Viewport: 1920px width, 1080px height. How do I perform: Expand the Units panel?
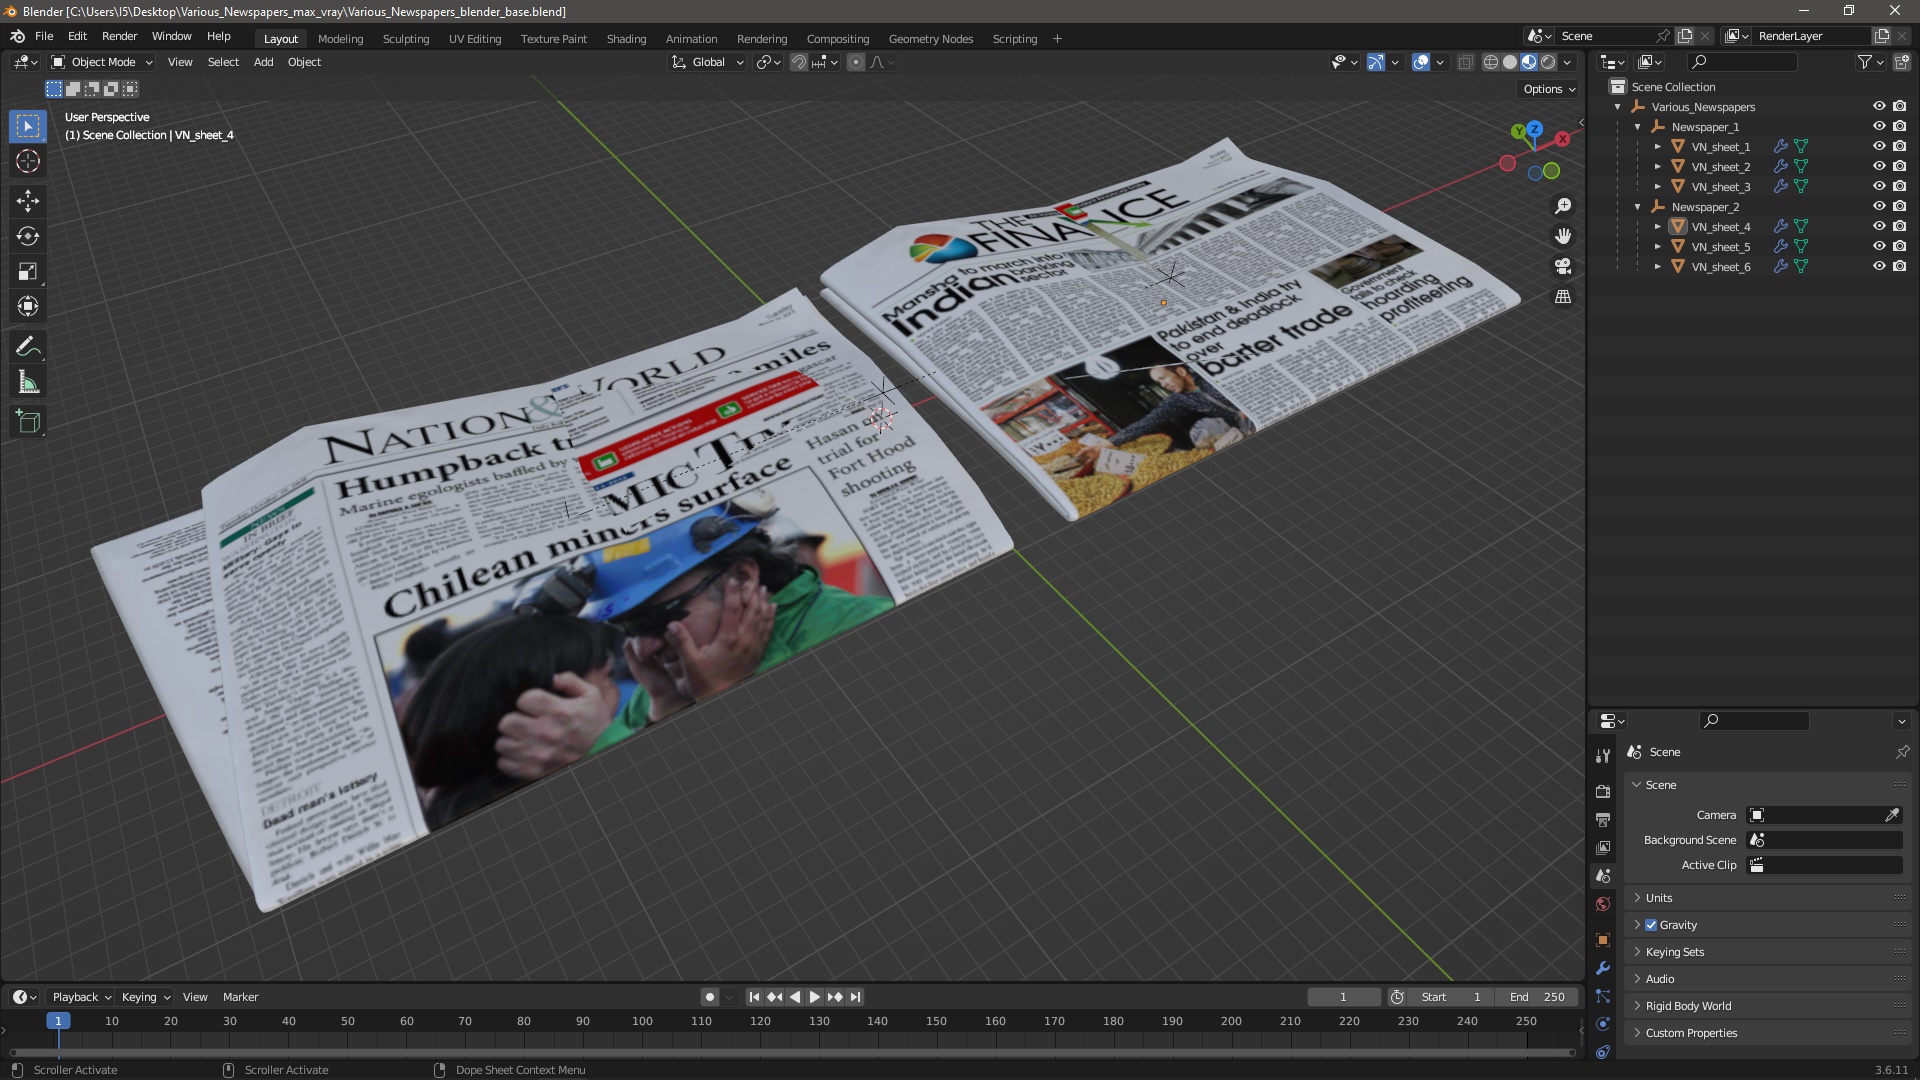[1659, 898]
